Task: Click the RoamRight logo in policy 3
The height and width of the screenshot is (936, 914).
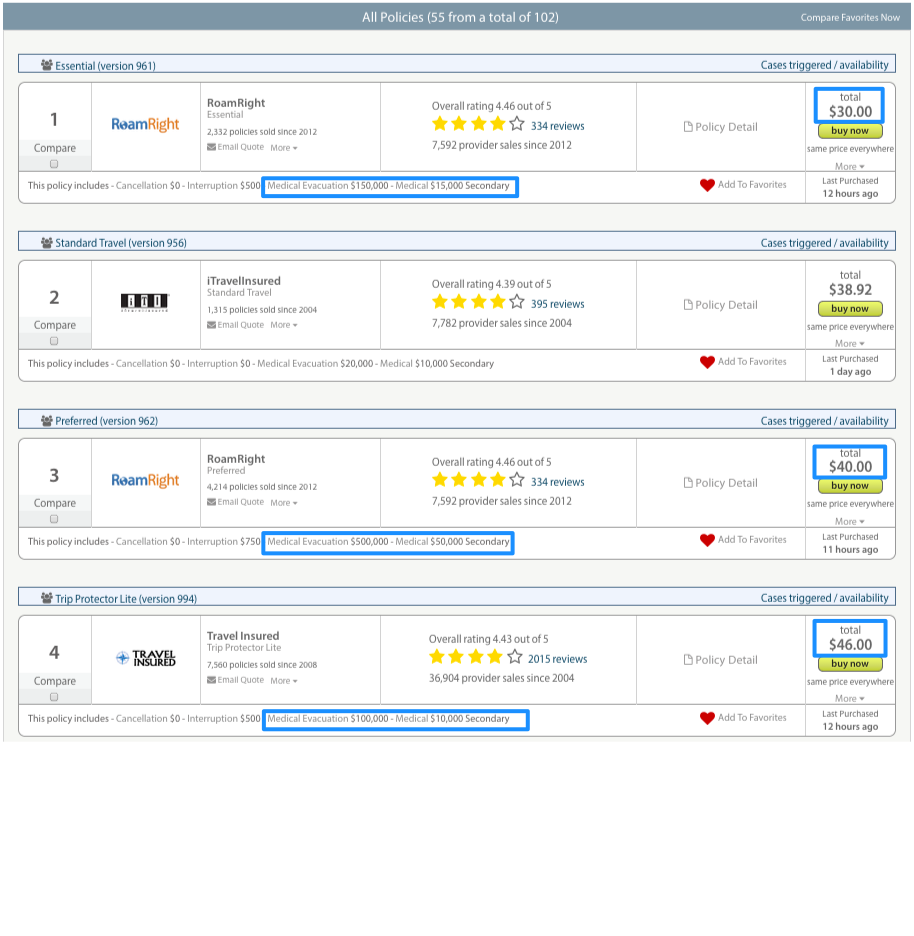Action: (146, 481)
